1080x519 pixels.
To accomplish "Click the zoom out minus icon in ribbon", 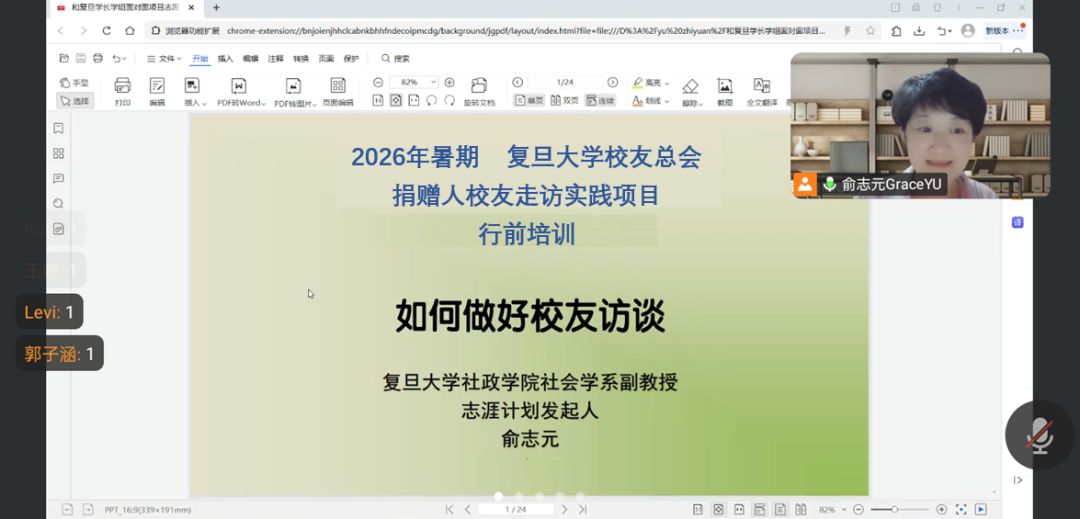I will (x=377, y=82).
